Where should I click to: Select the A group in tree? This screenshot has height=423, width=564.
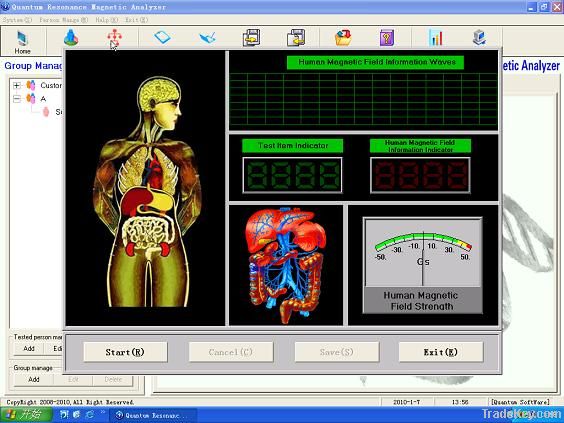point(43,99)
